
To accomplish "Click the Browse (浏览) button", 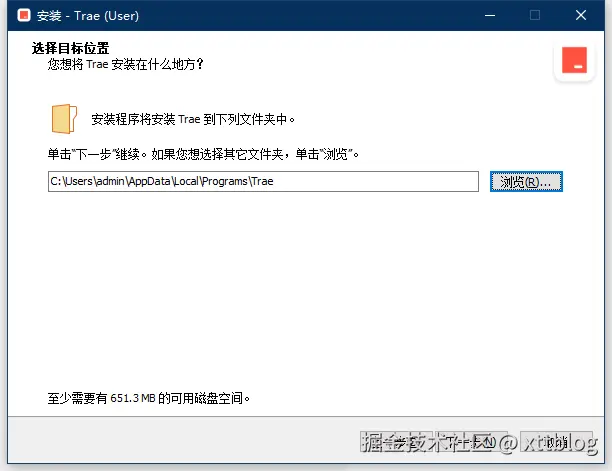I will click(526, 181).
